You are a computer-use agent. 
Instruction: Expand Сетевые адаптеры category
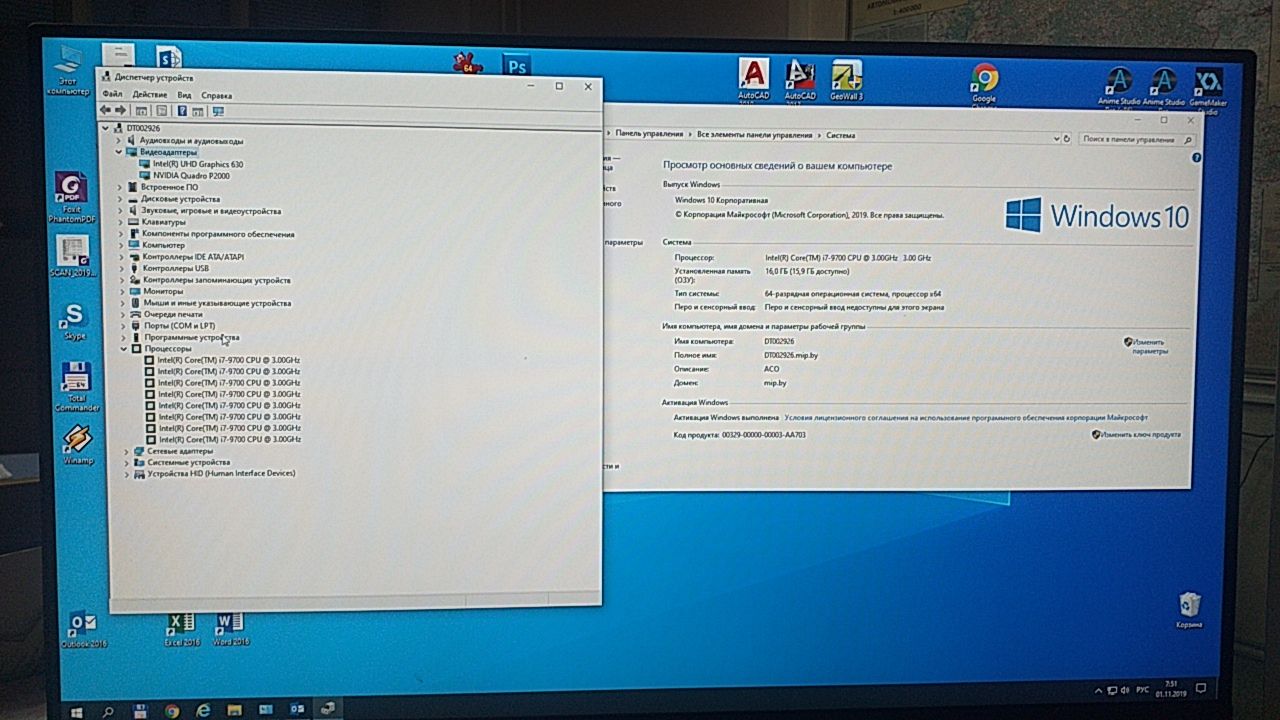point(126,451)
